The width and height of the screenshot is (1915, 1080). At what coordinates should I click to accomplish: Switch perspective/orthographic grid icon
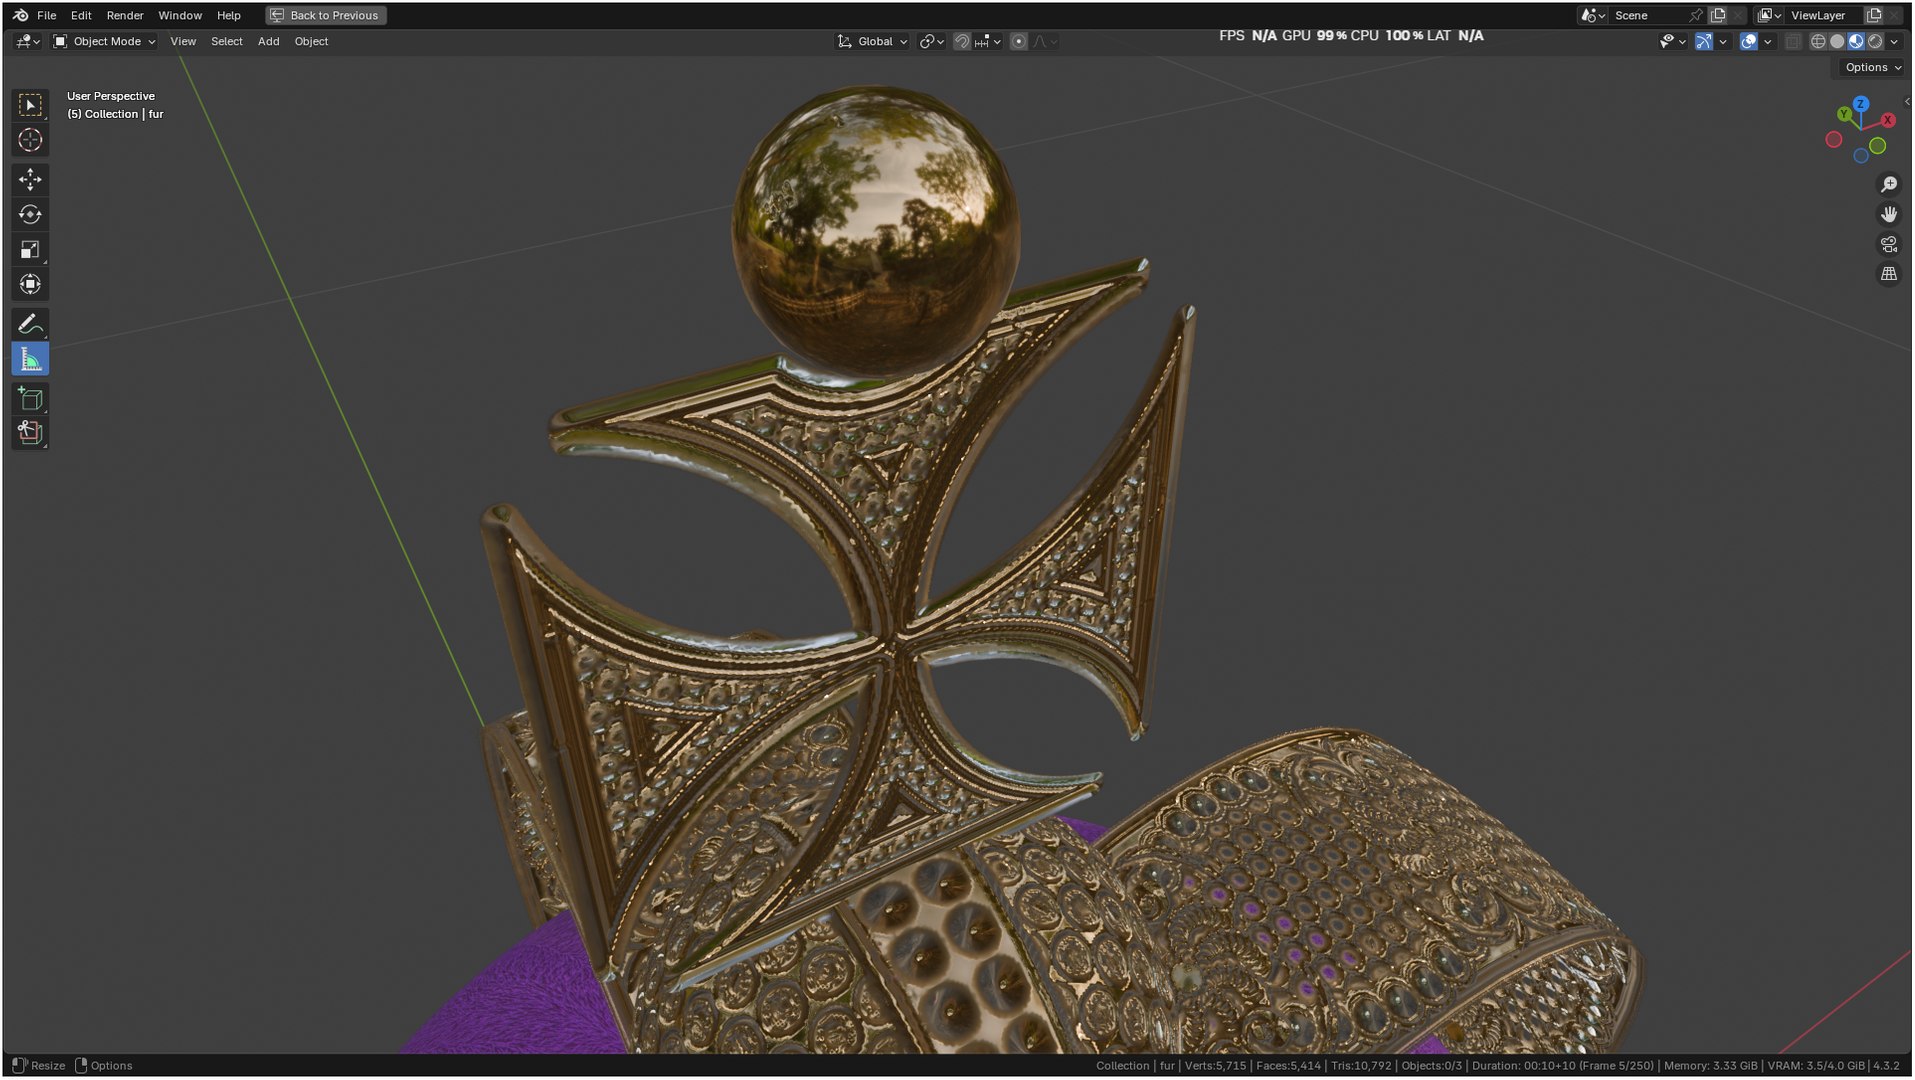pyautogui.click(x=1888, y=274)
